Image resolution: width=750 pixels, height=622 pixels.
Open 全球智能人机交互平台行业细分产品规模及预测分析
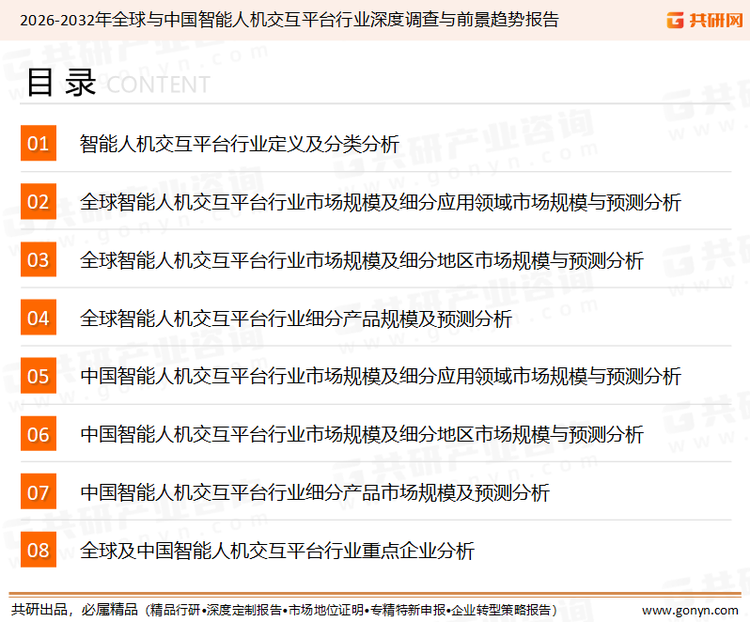click(296, 318)
